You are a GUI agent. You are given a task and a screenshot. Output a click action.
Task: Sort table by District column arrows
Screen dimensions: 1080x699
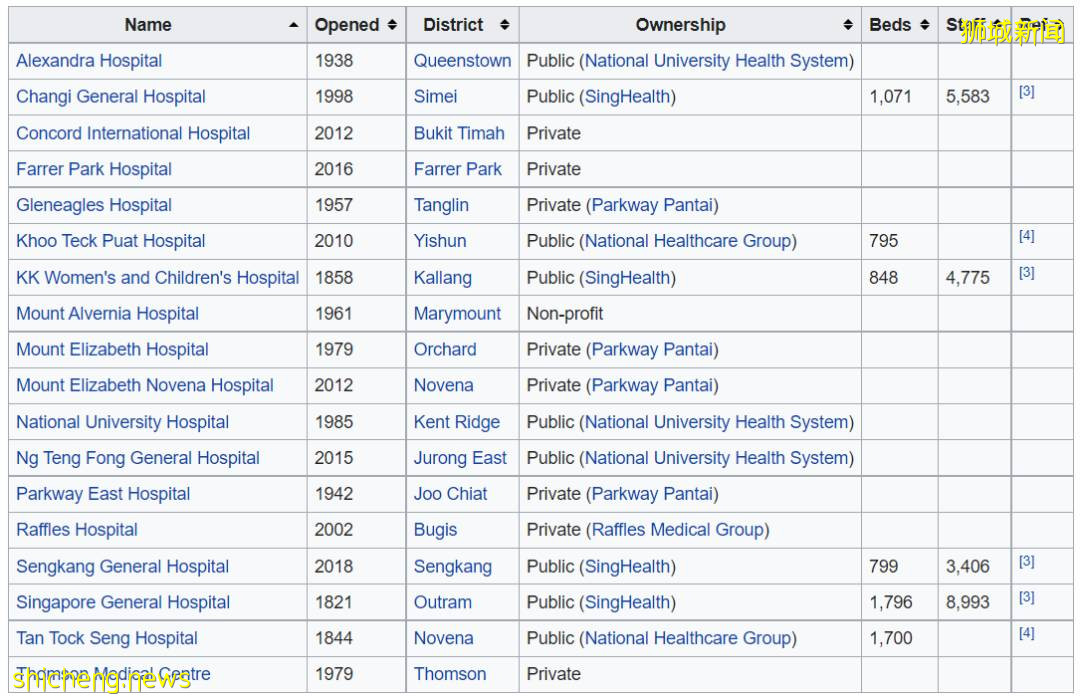(x=504, y=25)
